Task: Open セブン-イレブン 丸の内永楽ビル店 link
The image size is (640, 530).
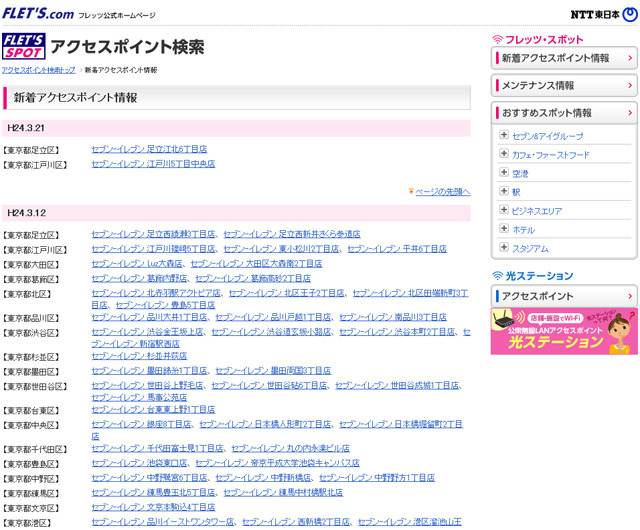Action: [291, 448]
